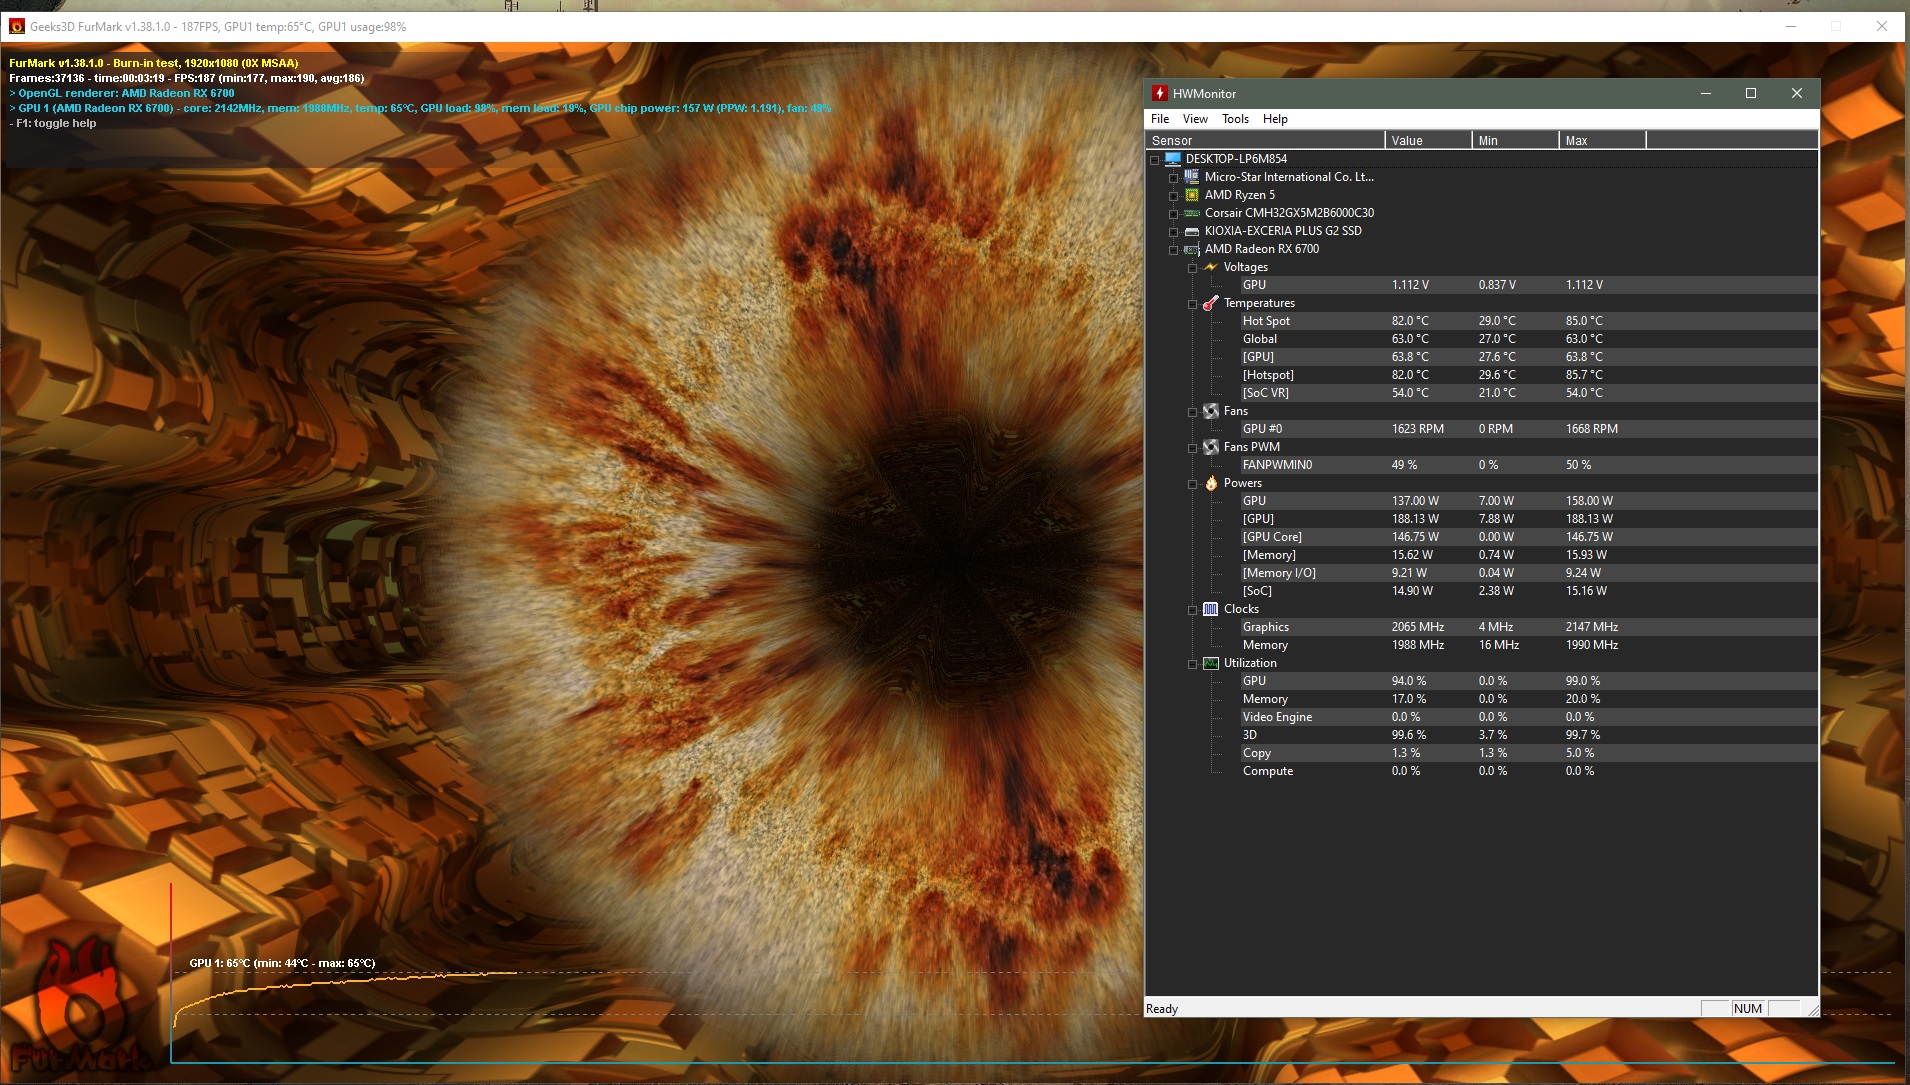Expand the KIOXIA-EXCERIA PLUS G2 SSD node
Screen dimensions: 1910x1085
pyautogui.click(x=1173, y=232)
